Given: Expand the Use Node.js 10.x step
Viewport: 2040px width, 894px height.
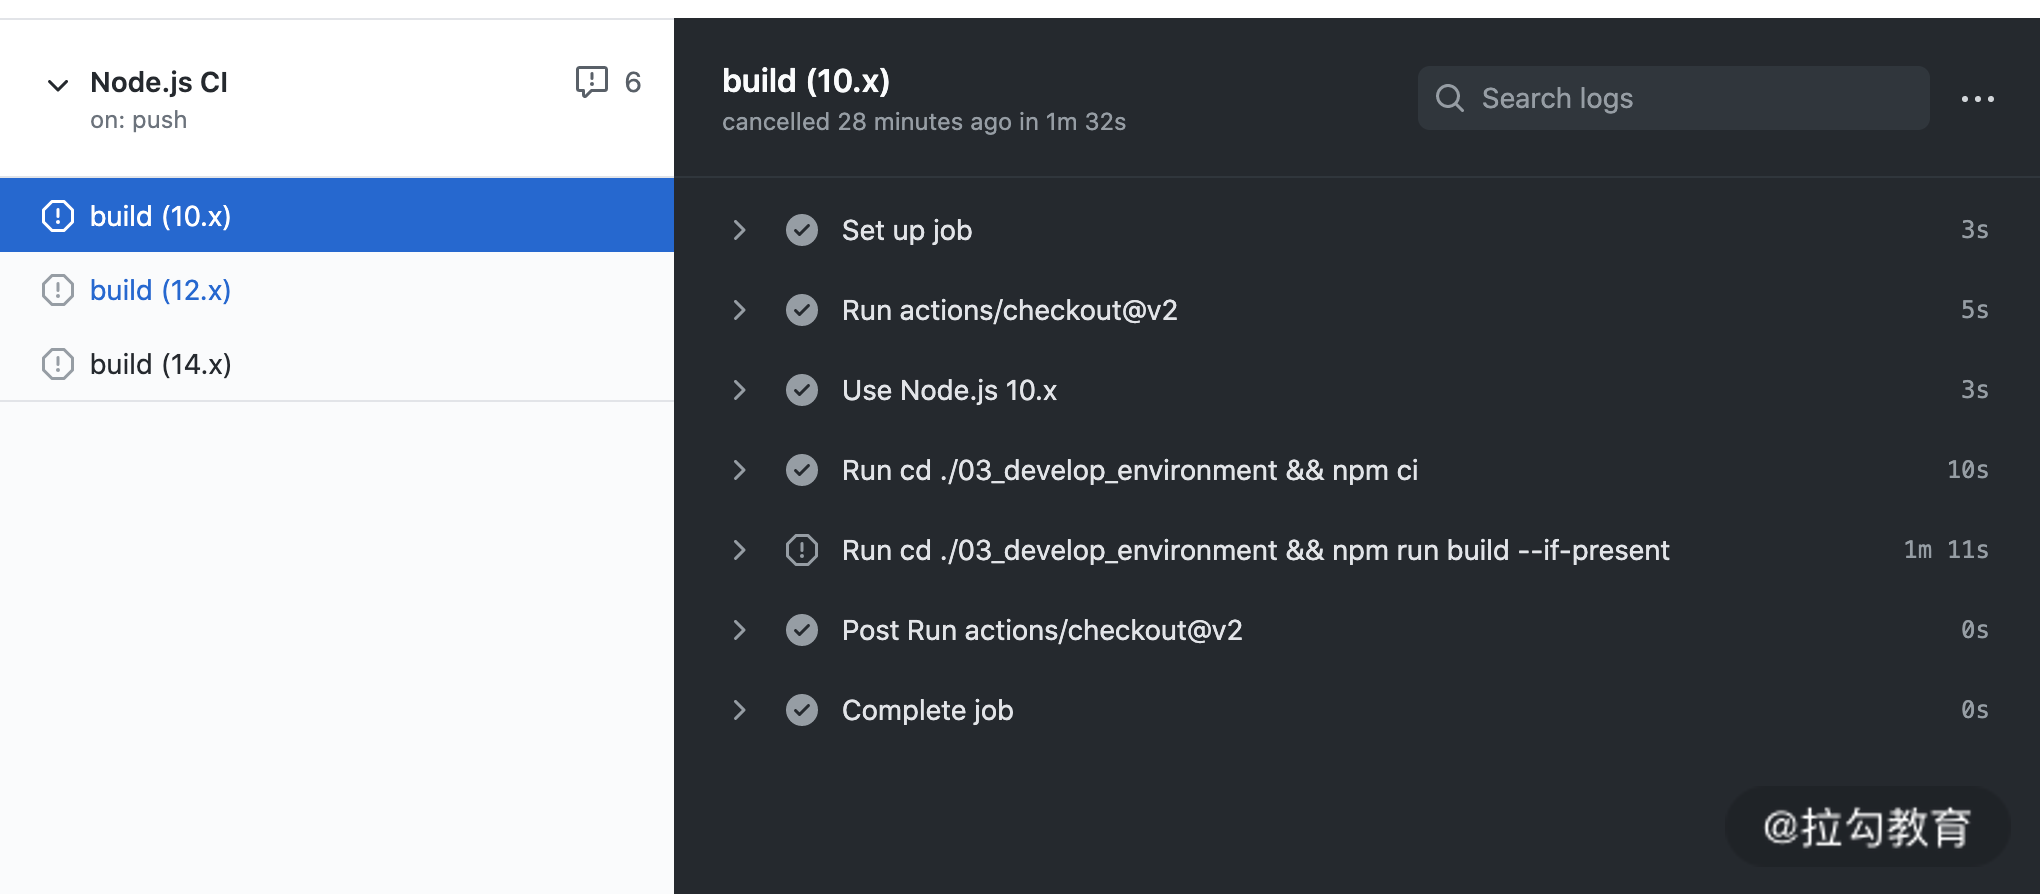Looking at the screenshot, I should (740, 390).
